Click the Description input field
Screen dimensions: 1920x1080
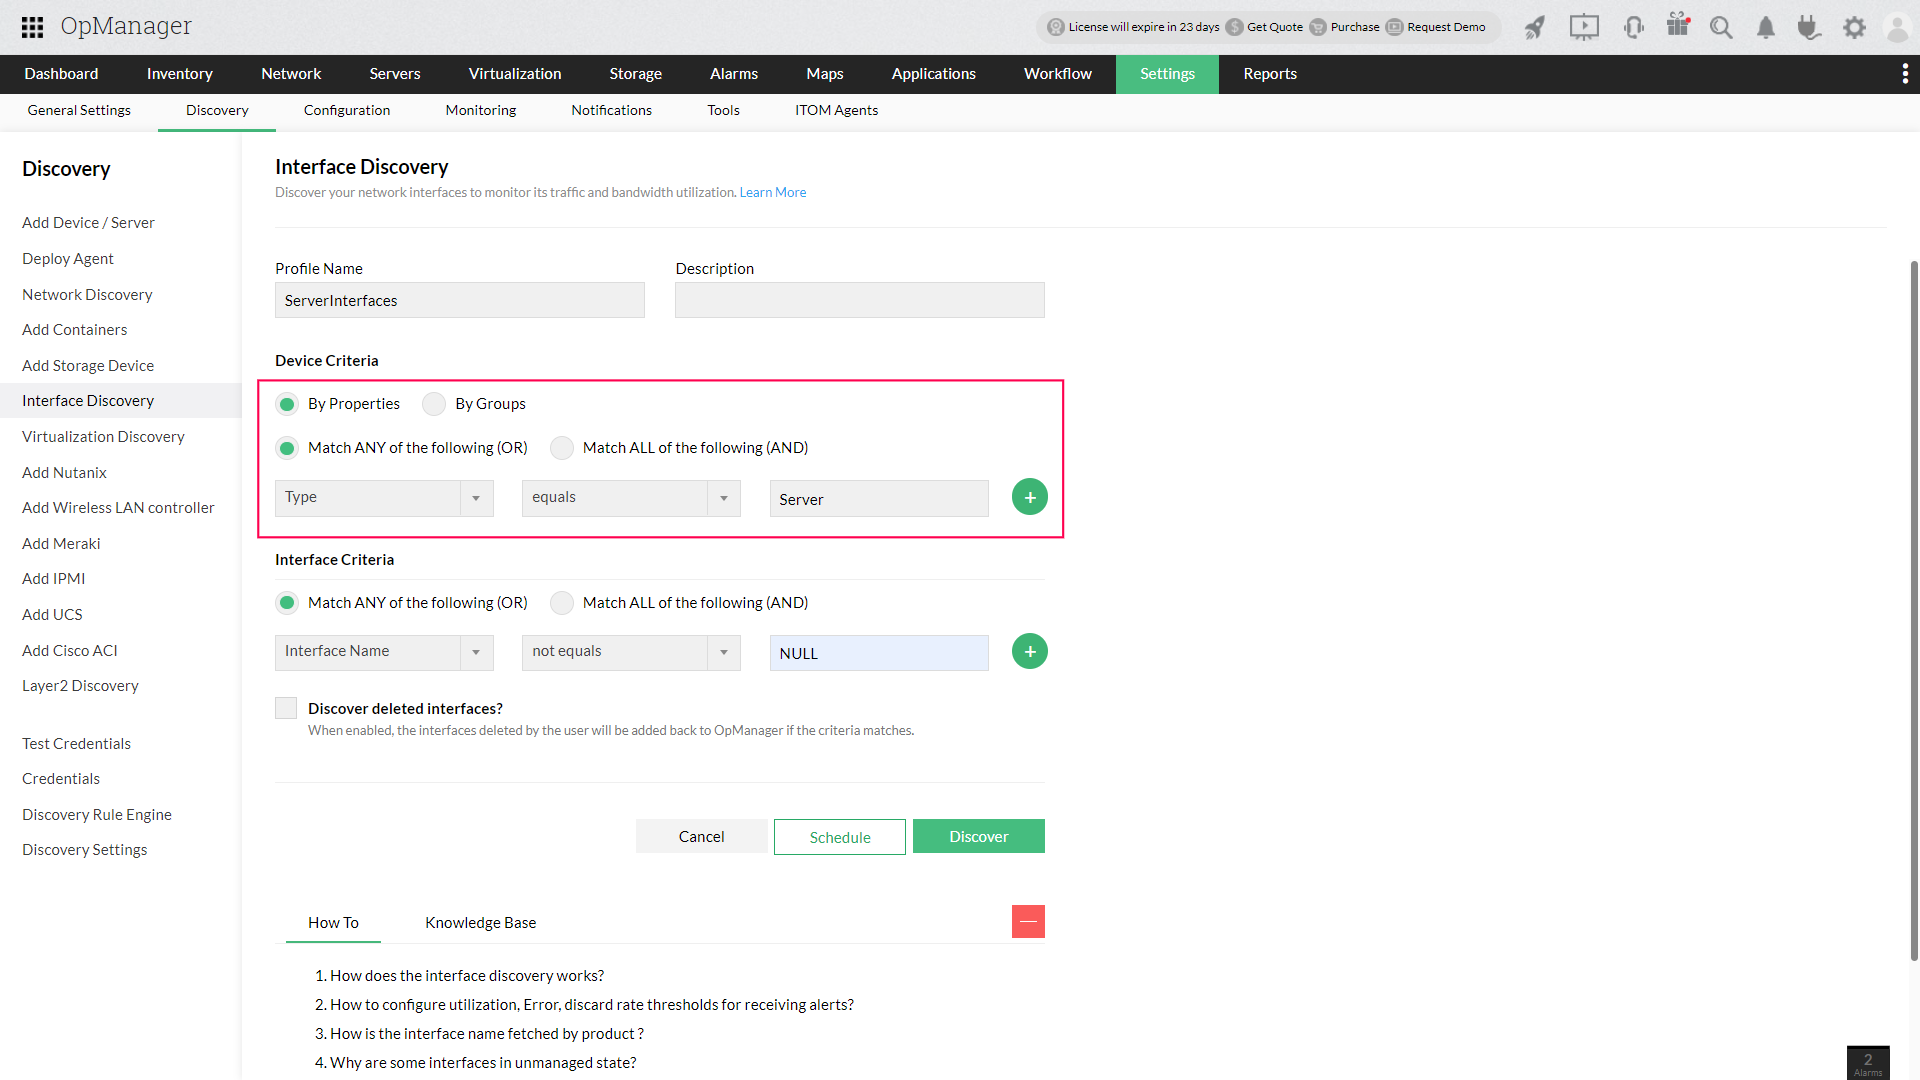coord(859,300)
